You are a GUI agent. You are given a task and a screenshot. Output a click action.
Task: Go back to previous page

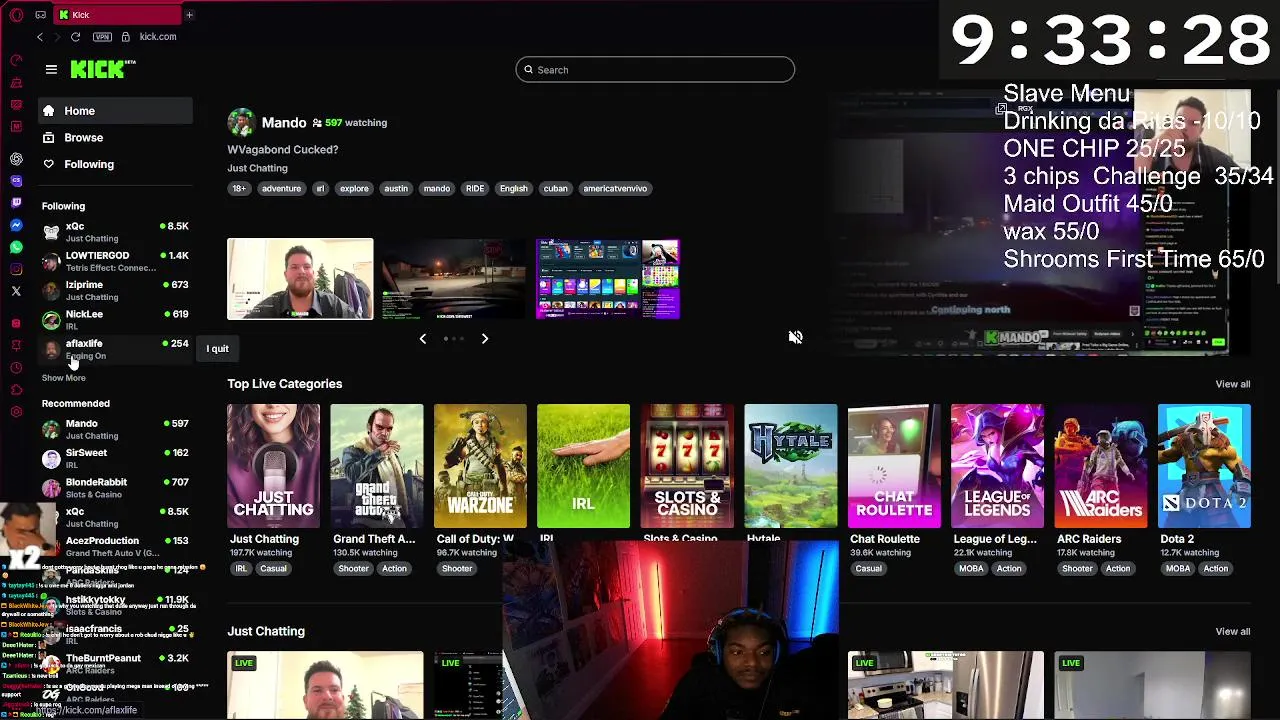click(x=40, y=37)
